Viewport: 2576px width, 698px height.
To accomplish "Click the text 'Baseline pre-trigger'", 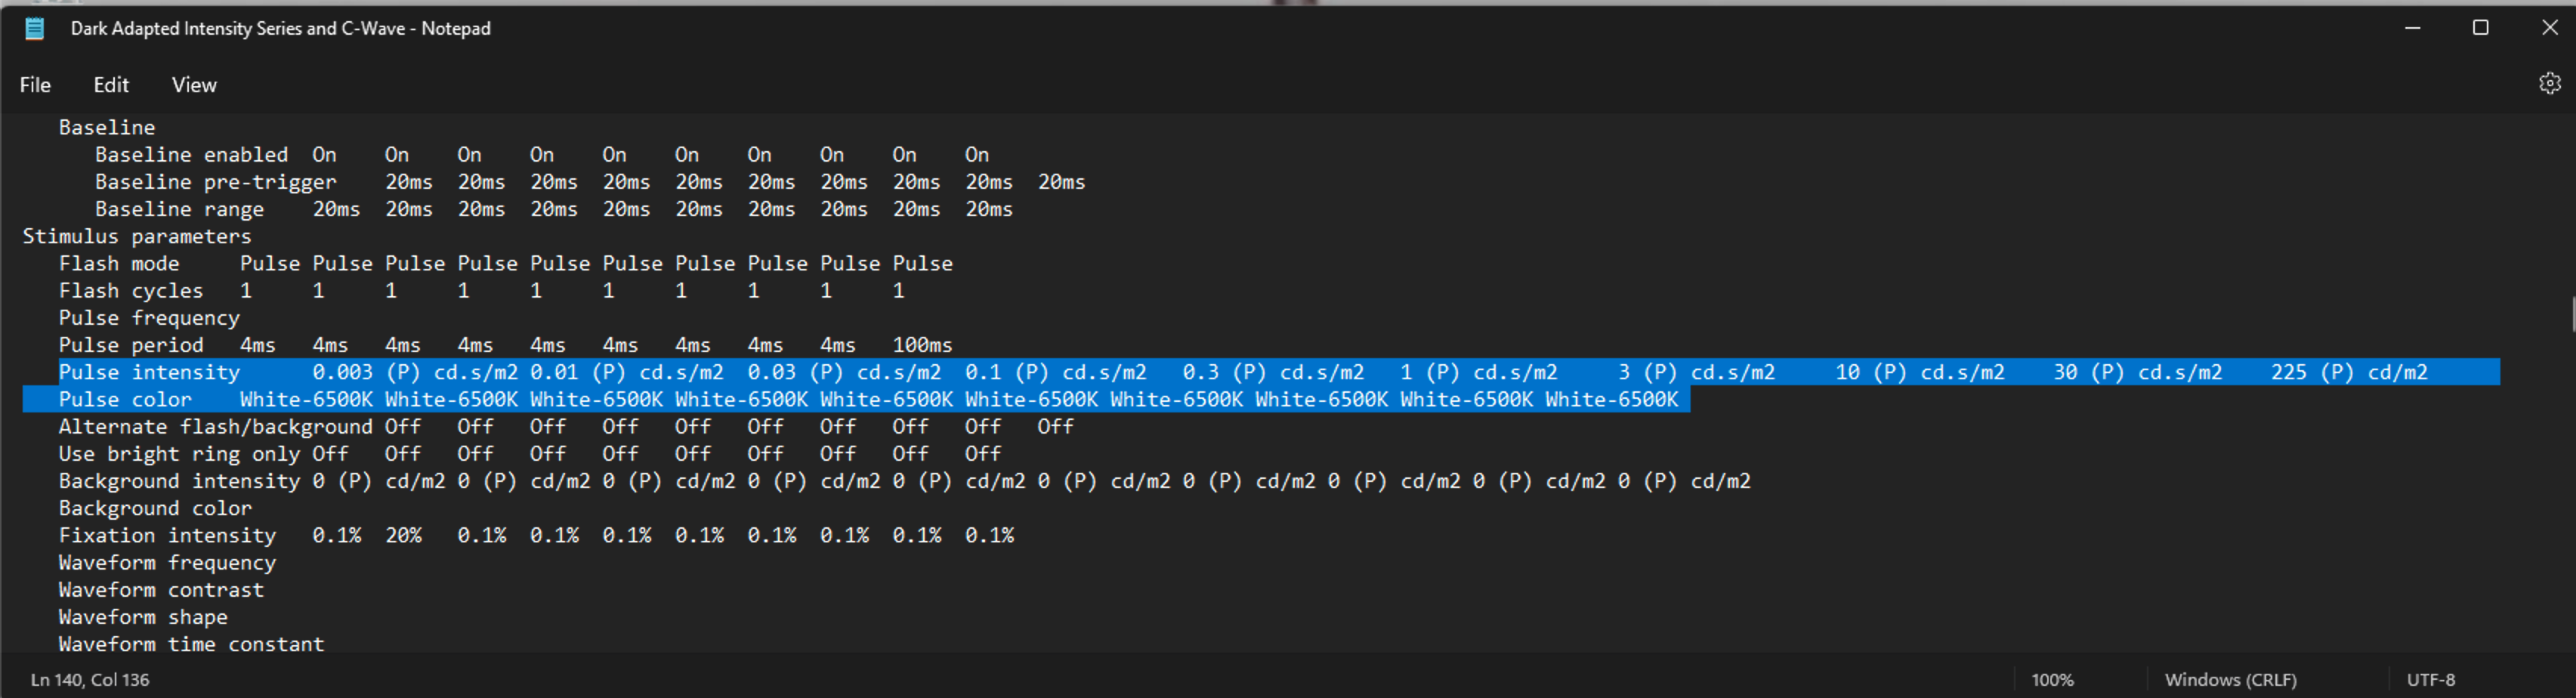I will point(215,182).
